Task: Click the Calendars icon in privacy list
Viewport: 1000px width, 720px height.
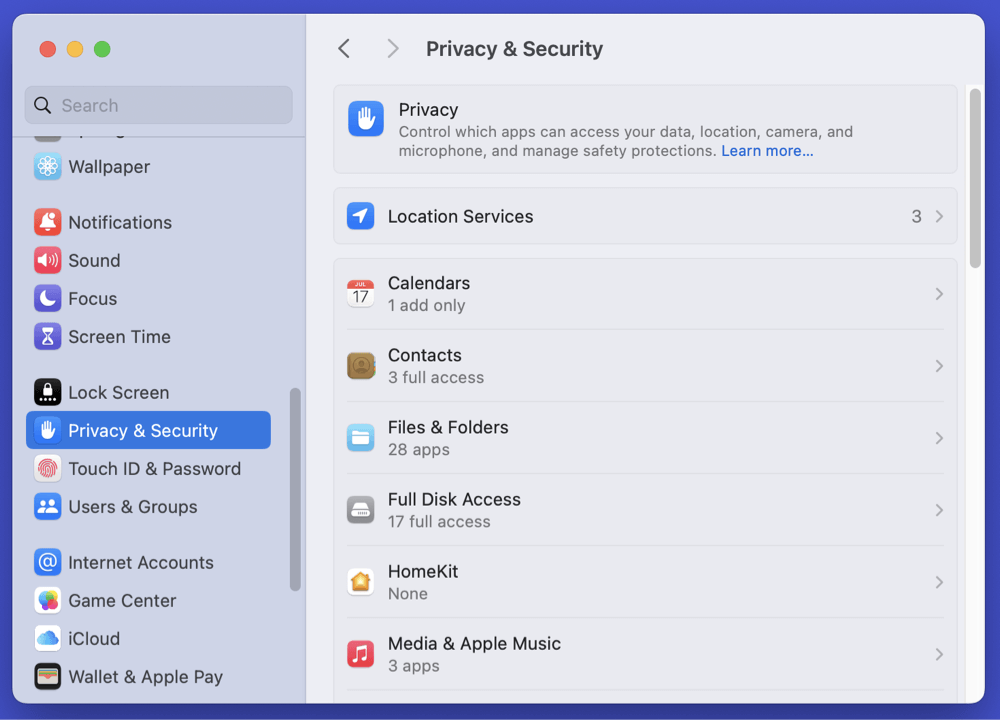Action: coord(360,294)
